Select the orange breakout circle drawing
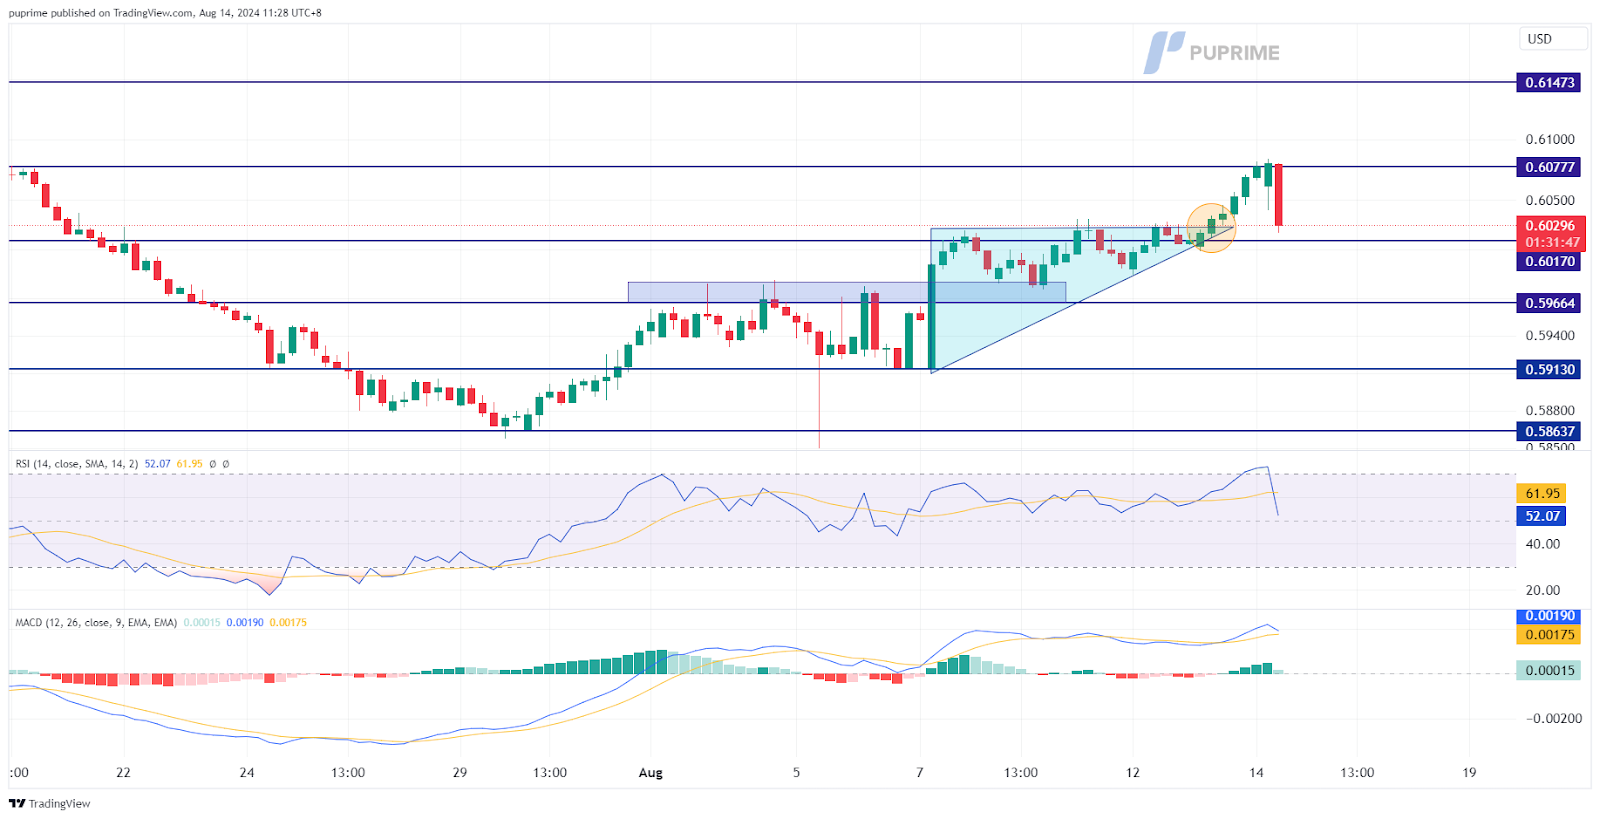1600x819 pixels. tap(1211, 228)
